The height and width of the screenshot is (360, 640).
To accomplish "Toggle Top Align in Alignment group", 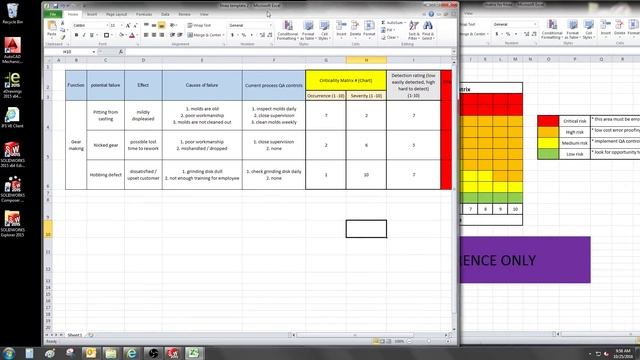I will [x=146, y=25].
